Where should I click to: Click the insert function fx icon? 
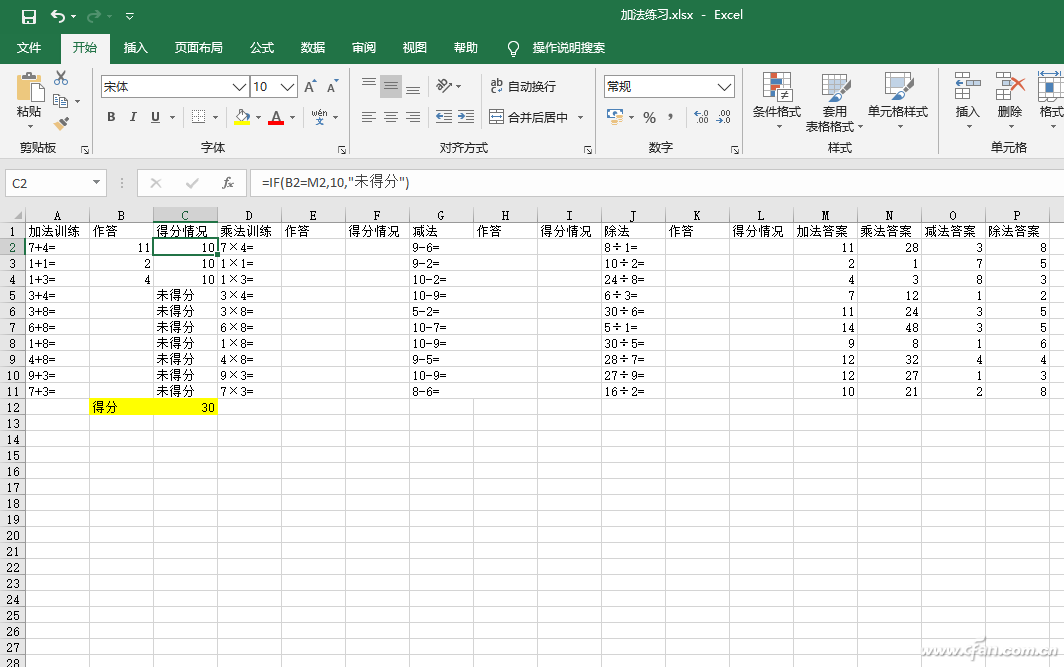(228, 183)
